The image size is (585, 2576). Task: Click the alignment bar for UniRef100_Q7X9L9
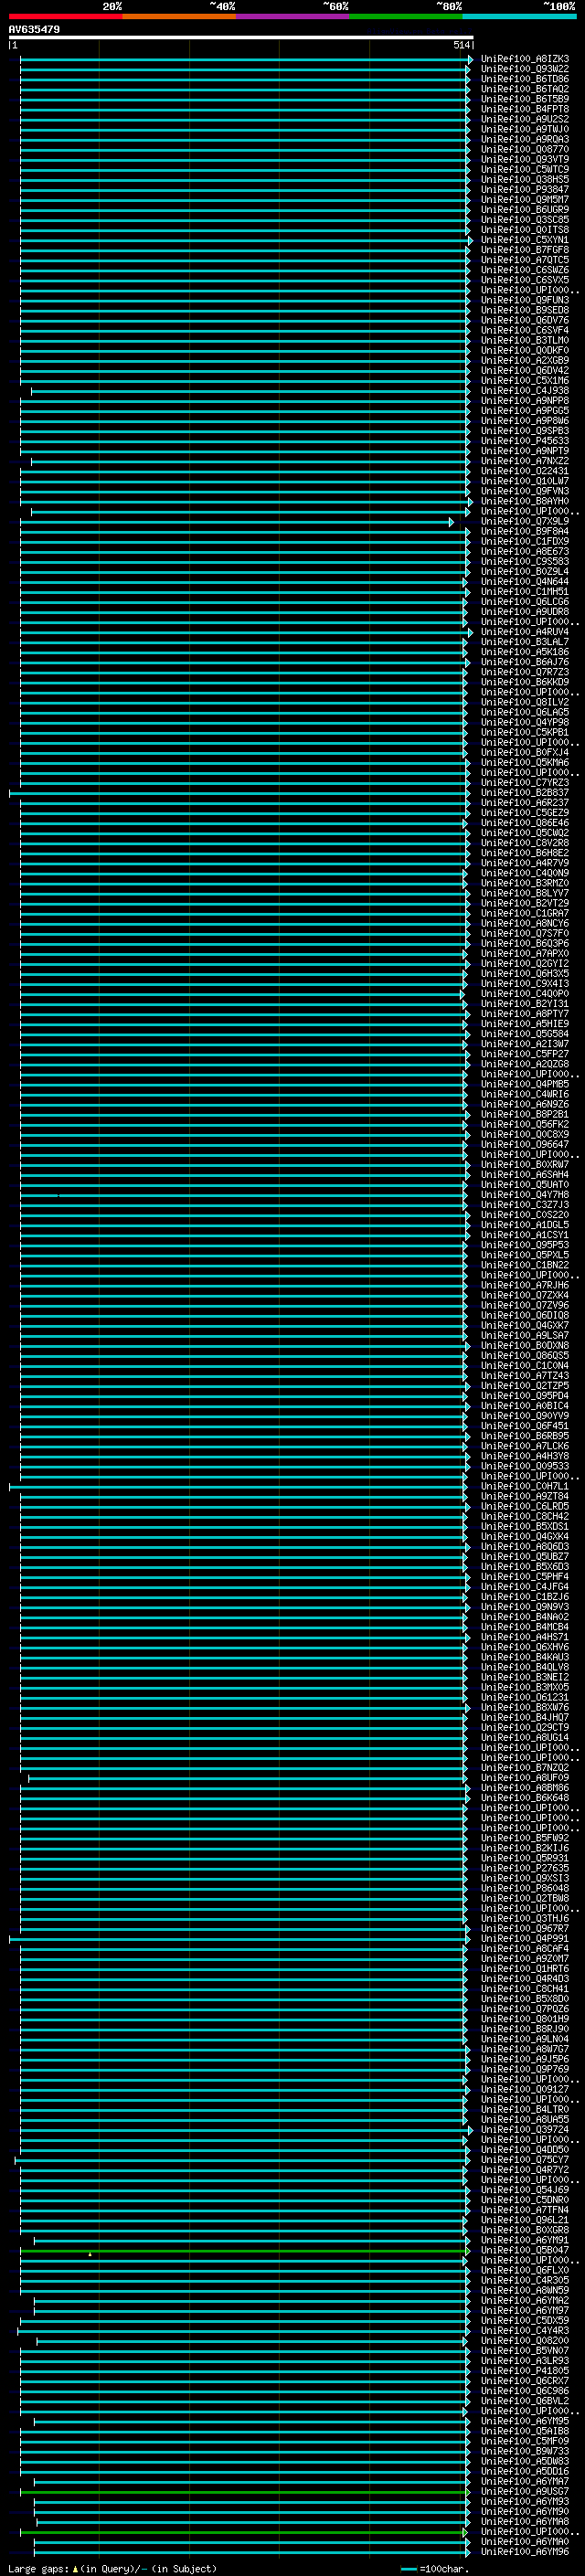click(x=239, y=522)
